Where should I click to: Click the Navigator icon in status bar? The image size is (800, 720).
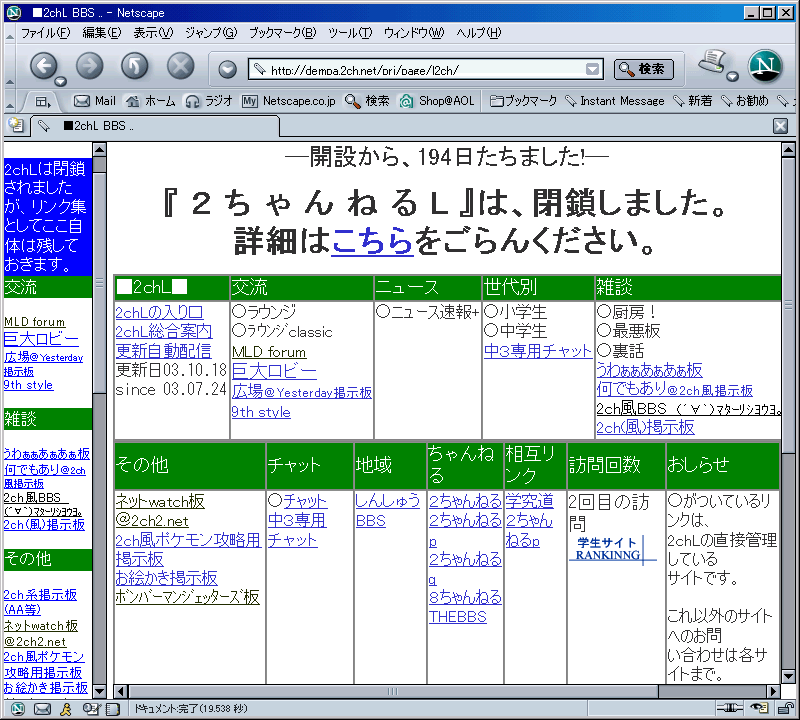tap(17, 708)
